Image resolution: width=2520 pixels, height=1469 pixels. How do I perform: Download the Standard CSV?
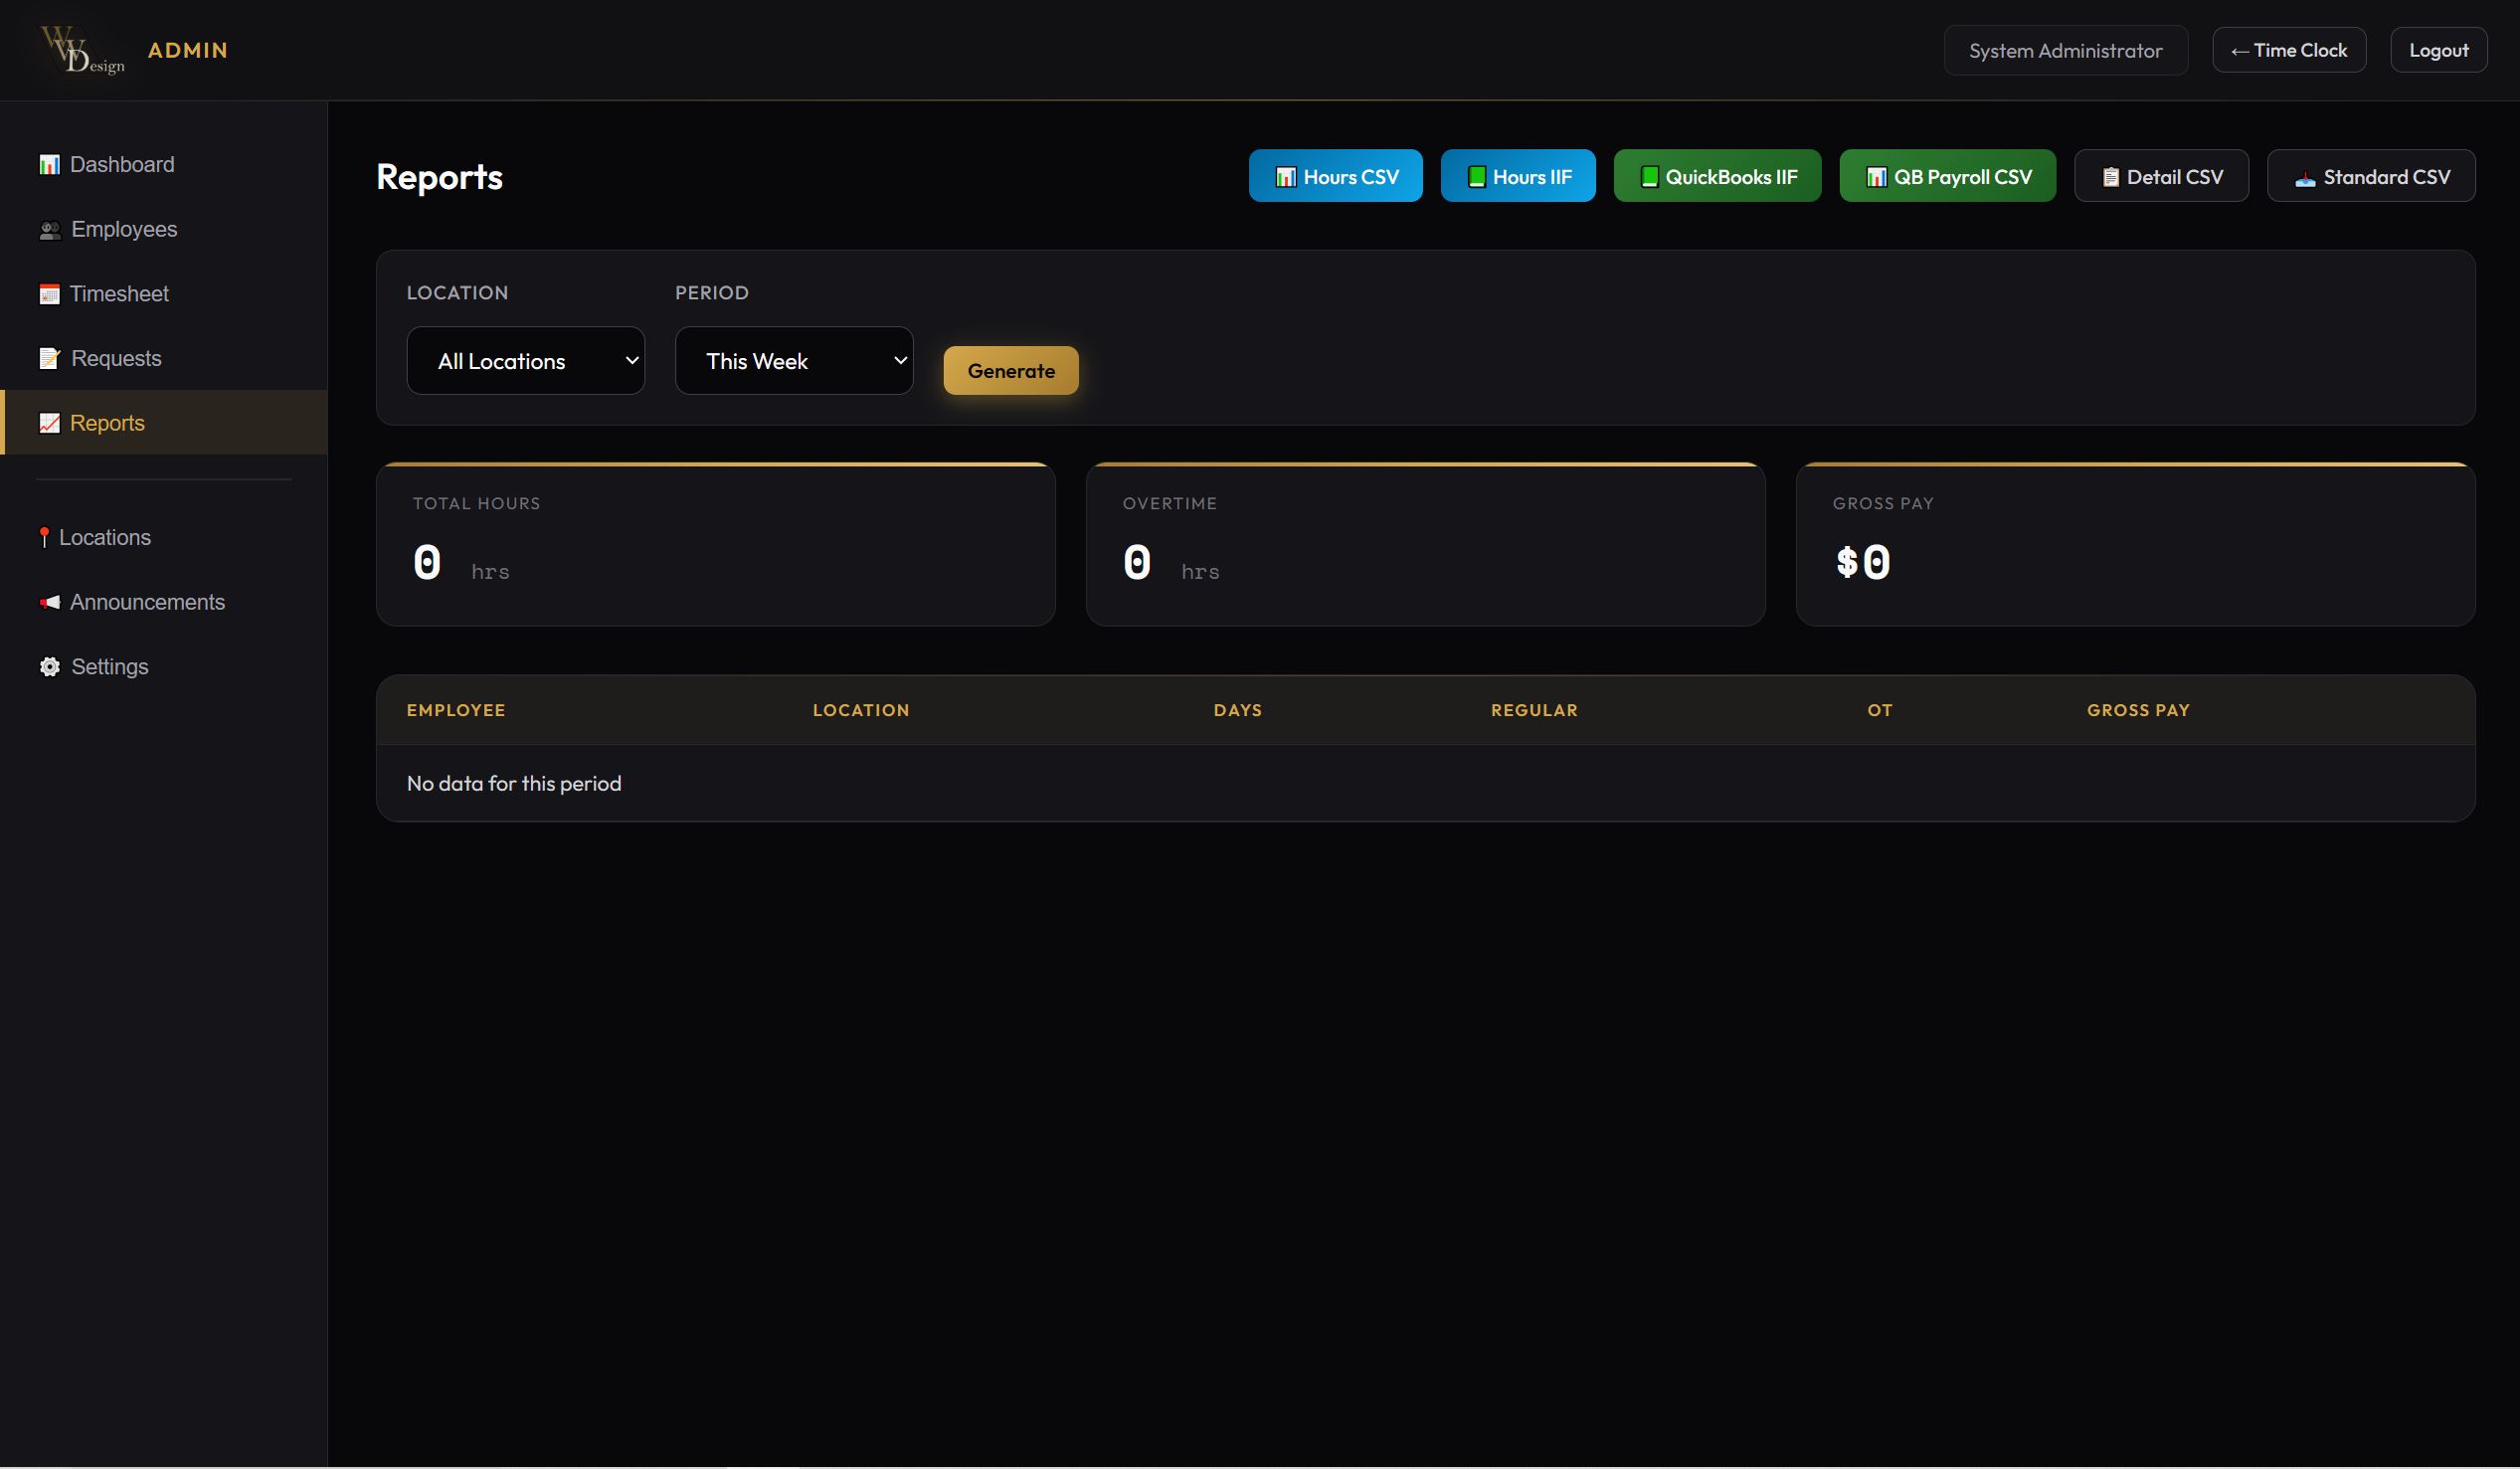pyautogui.click(x=2370, y=177)
